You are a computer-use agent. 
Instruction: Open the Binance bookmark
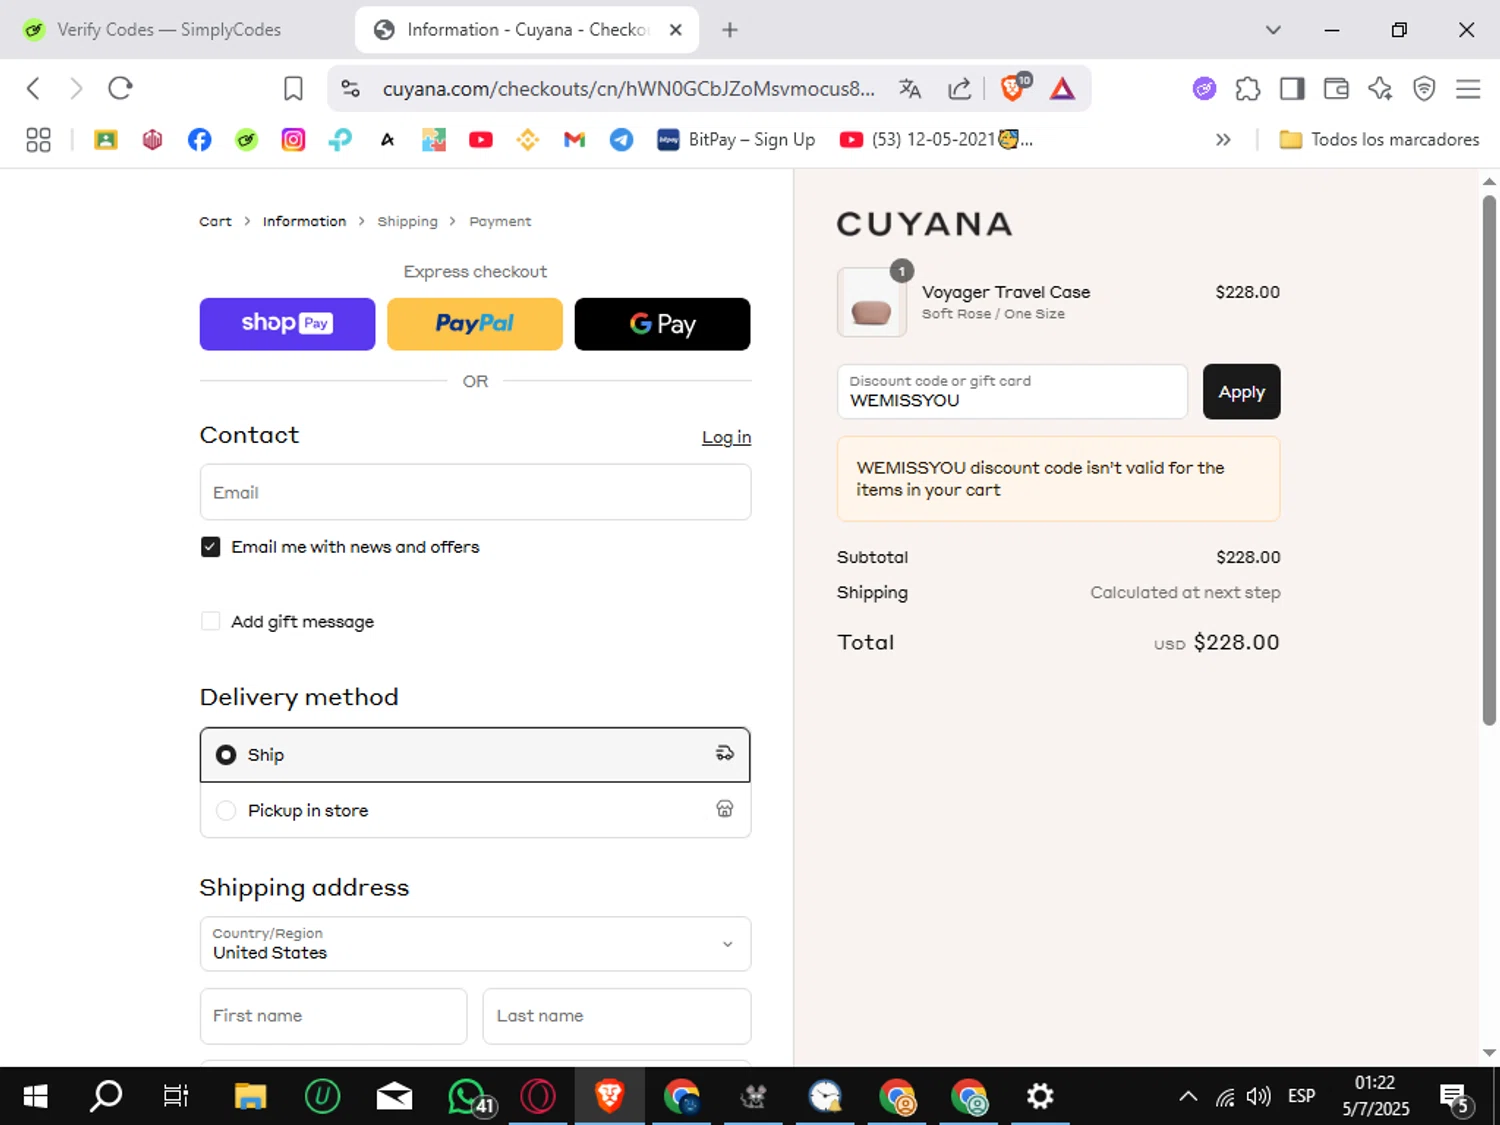click(527, 140)
